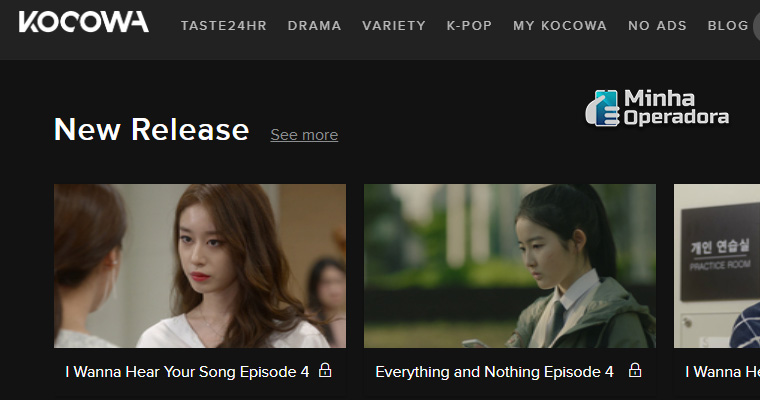Open I Wanna Hear Your Song Episode 4 thumbnail
The height and width of the screenshot is (400, 760).
[200, 266]
